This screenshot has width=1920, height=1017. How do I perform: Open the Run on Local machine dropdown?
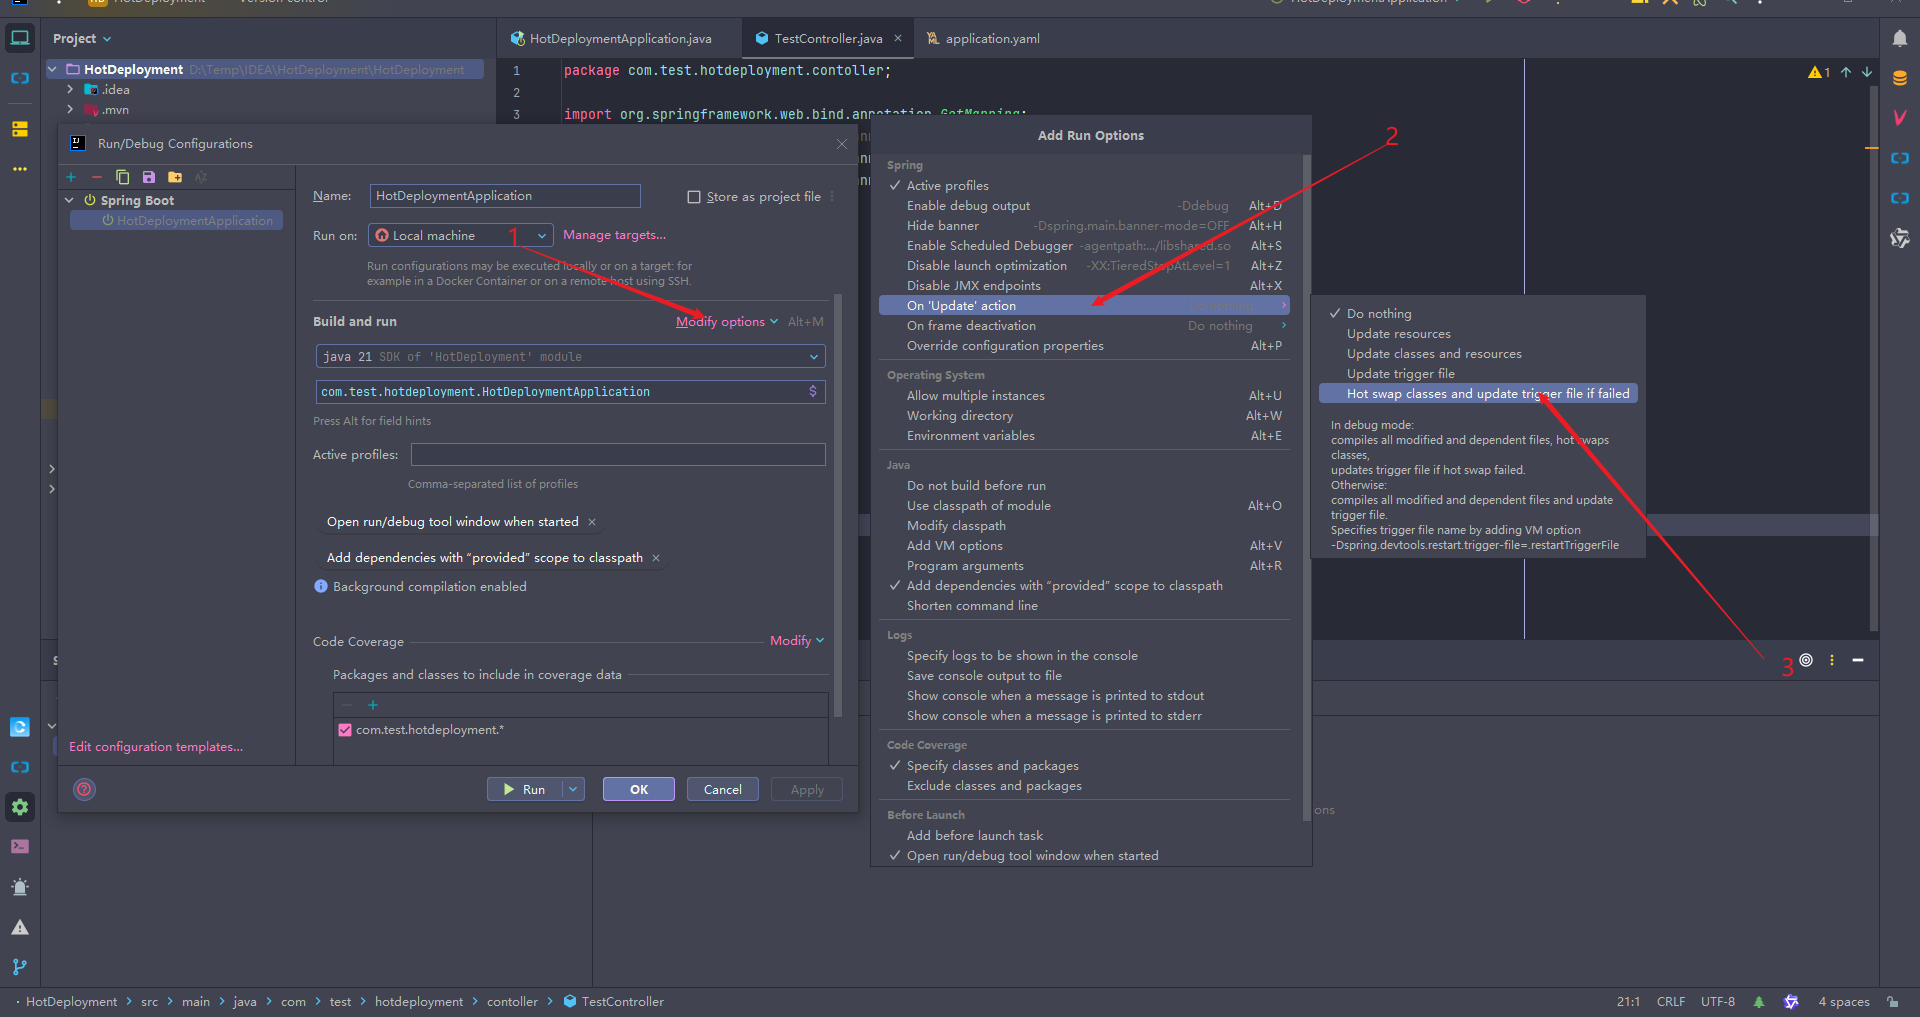pyautogui.click(x=460, y=235)
